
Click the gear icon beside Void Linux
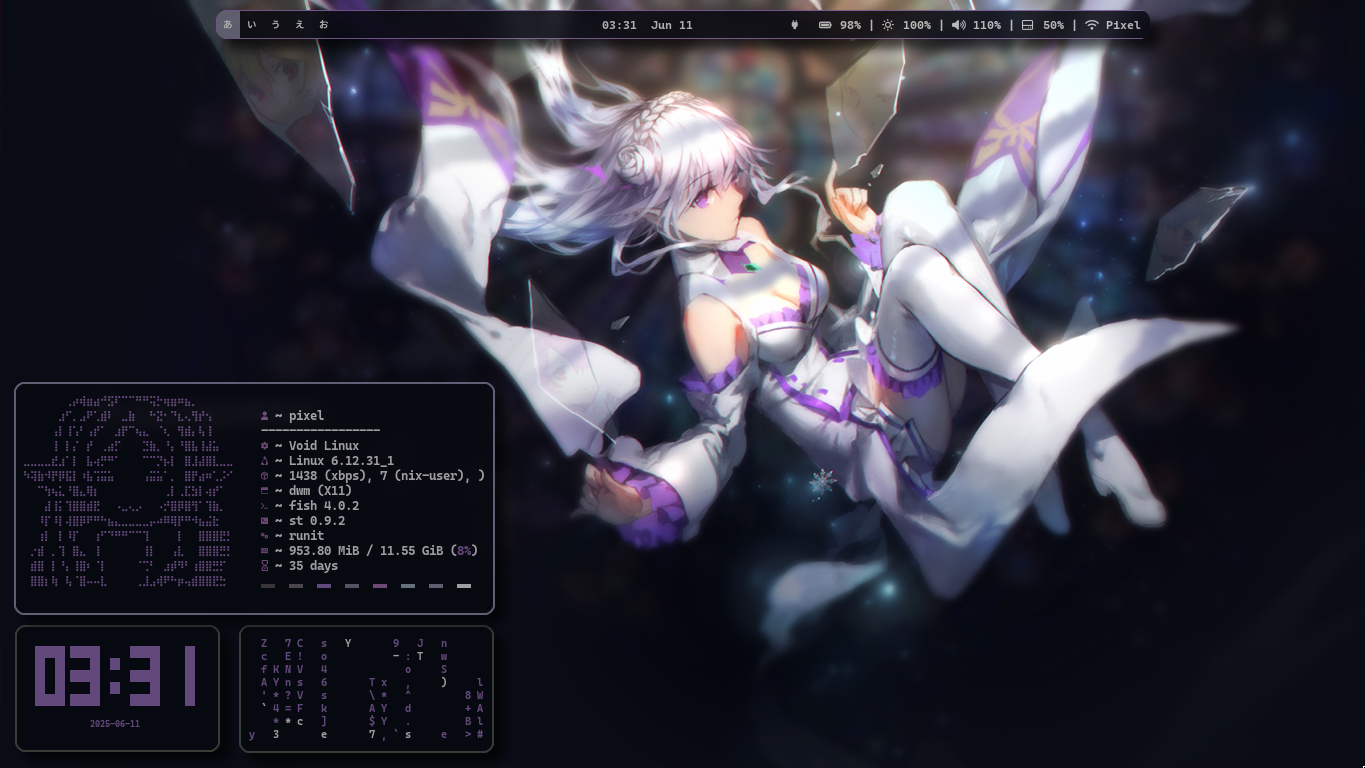click(264, 446)
